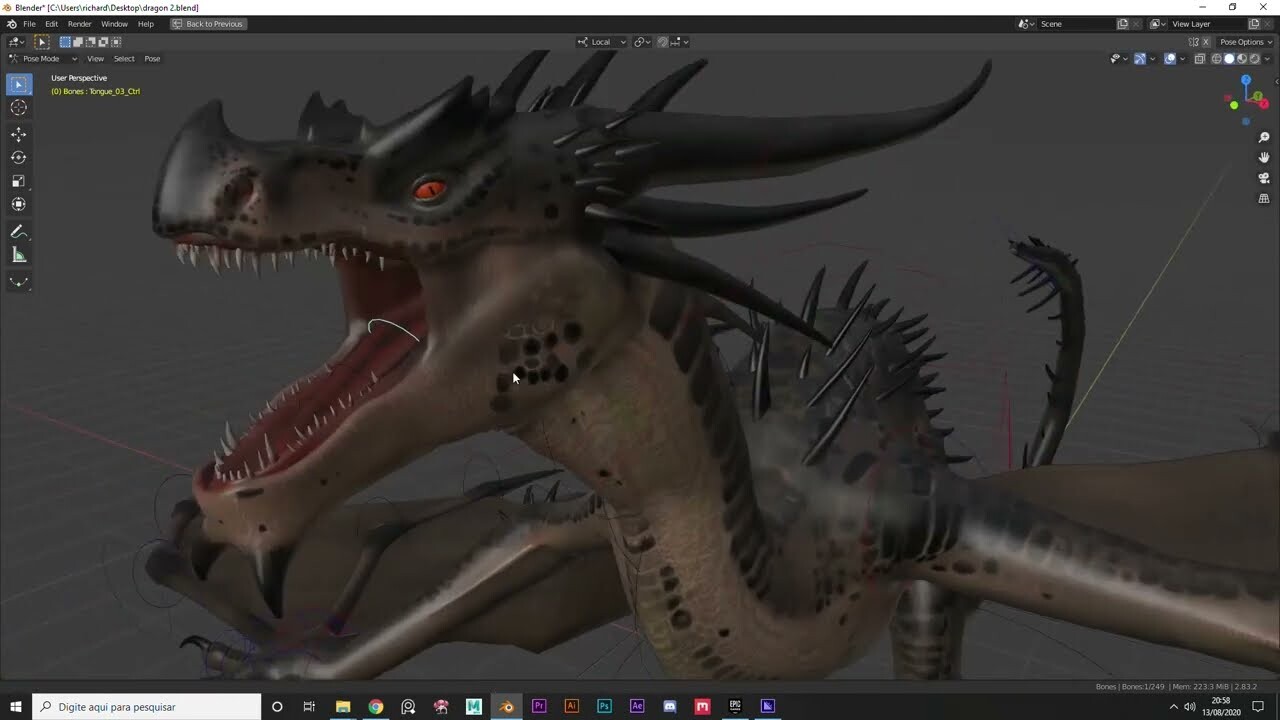Select the Scale tool

click(x=18, y=181)
